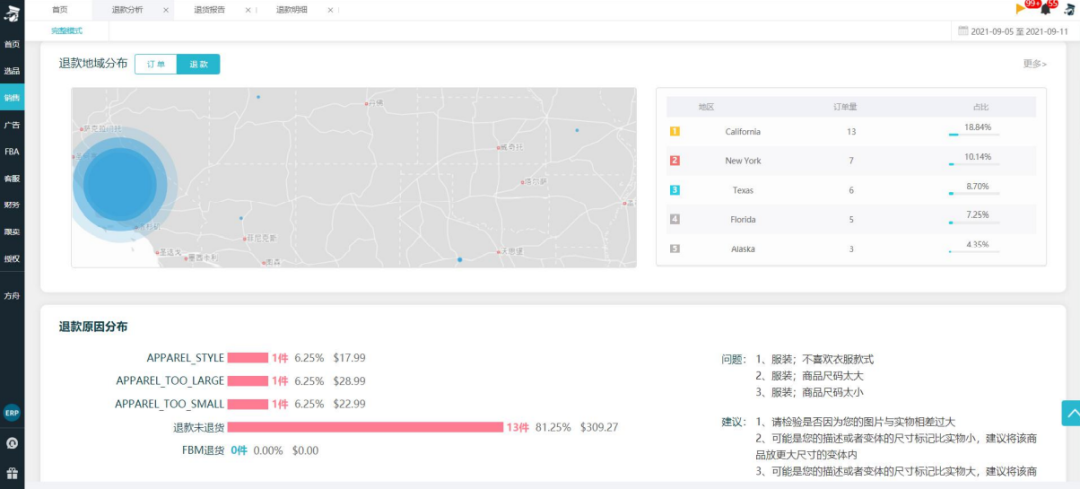Click the app logo at sidebar top
The height and width of the screenshot is (489, 1080).
click(12, 12)
